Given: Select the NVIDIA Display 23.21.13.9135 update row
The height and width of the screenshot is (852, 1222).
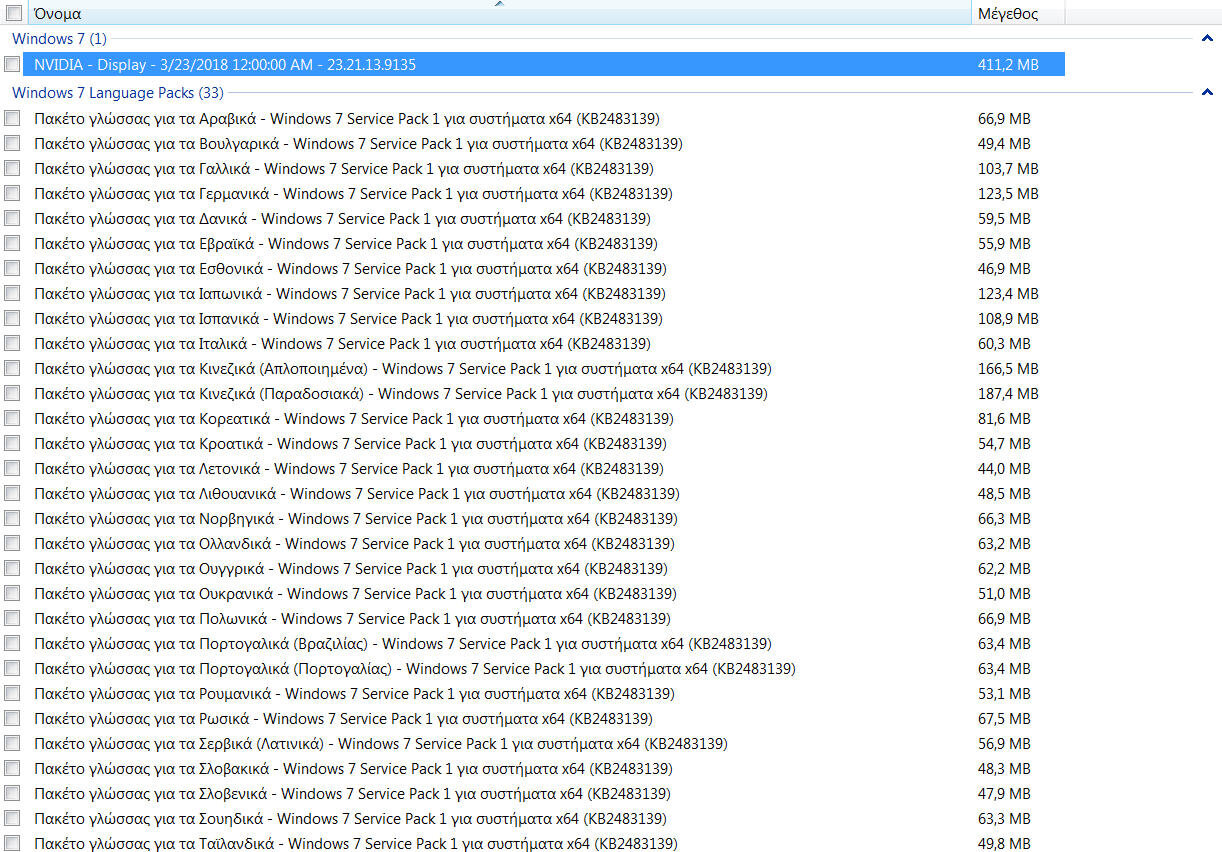Looking at the screenshot, I should pos(544,64).
